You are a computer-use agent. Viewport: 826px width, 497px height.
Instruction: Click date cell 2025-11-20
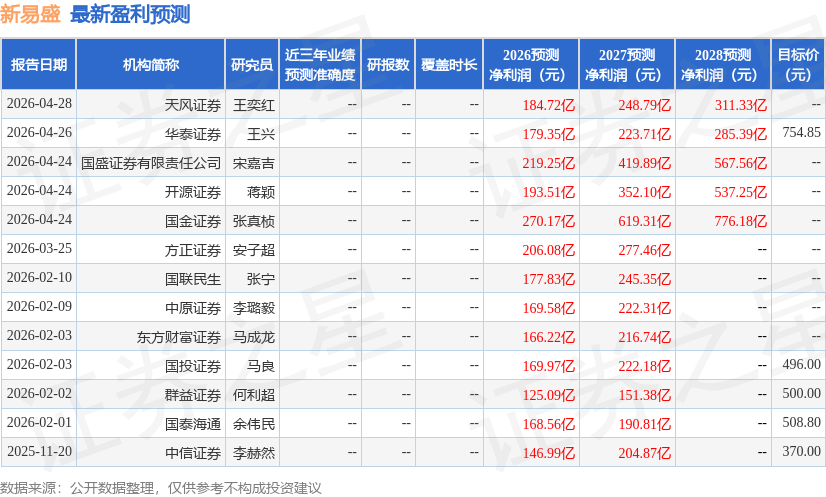pos(39,451)
